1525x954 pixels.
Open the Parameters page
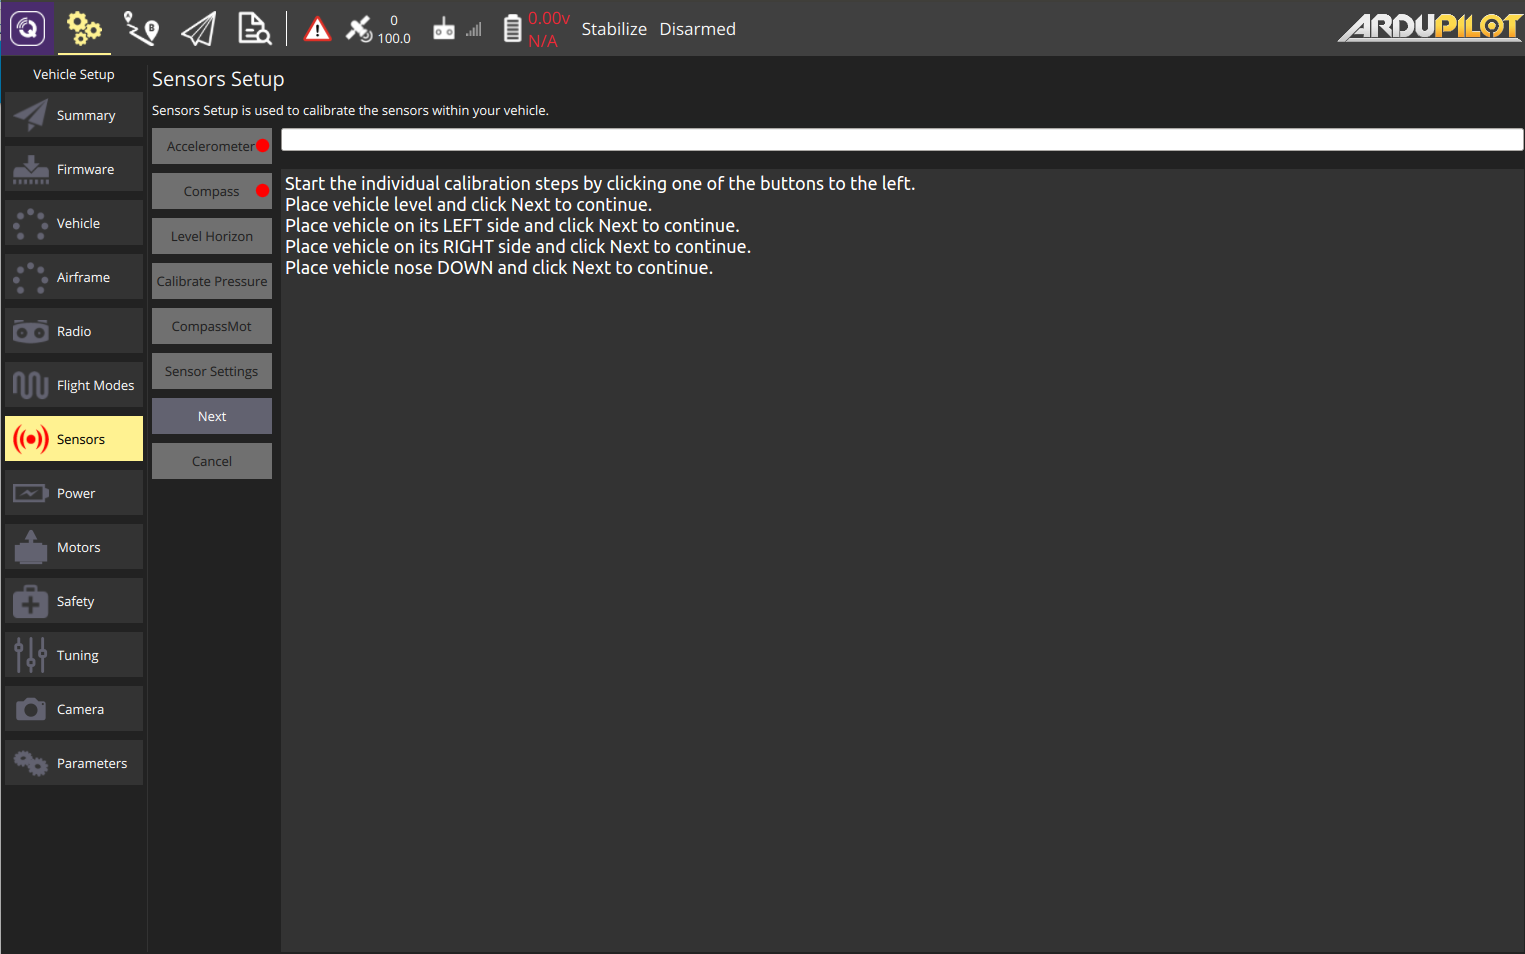(74, 763)
